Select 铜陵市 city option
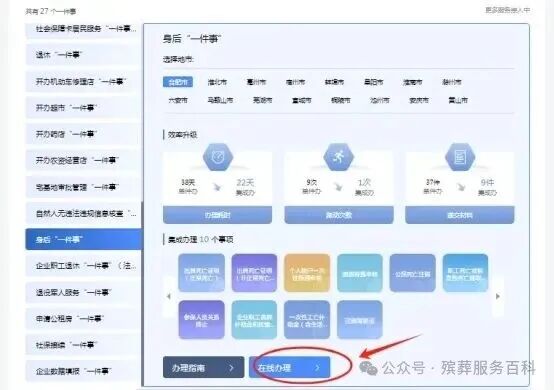The image size is (554, 390). (341, 100)
